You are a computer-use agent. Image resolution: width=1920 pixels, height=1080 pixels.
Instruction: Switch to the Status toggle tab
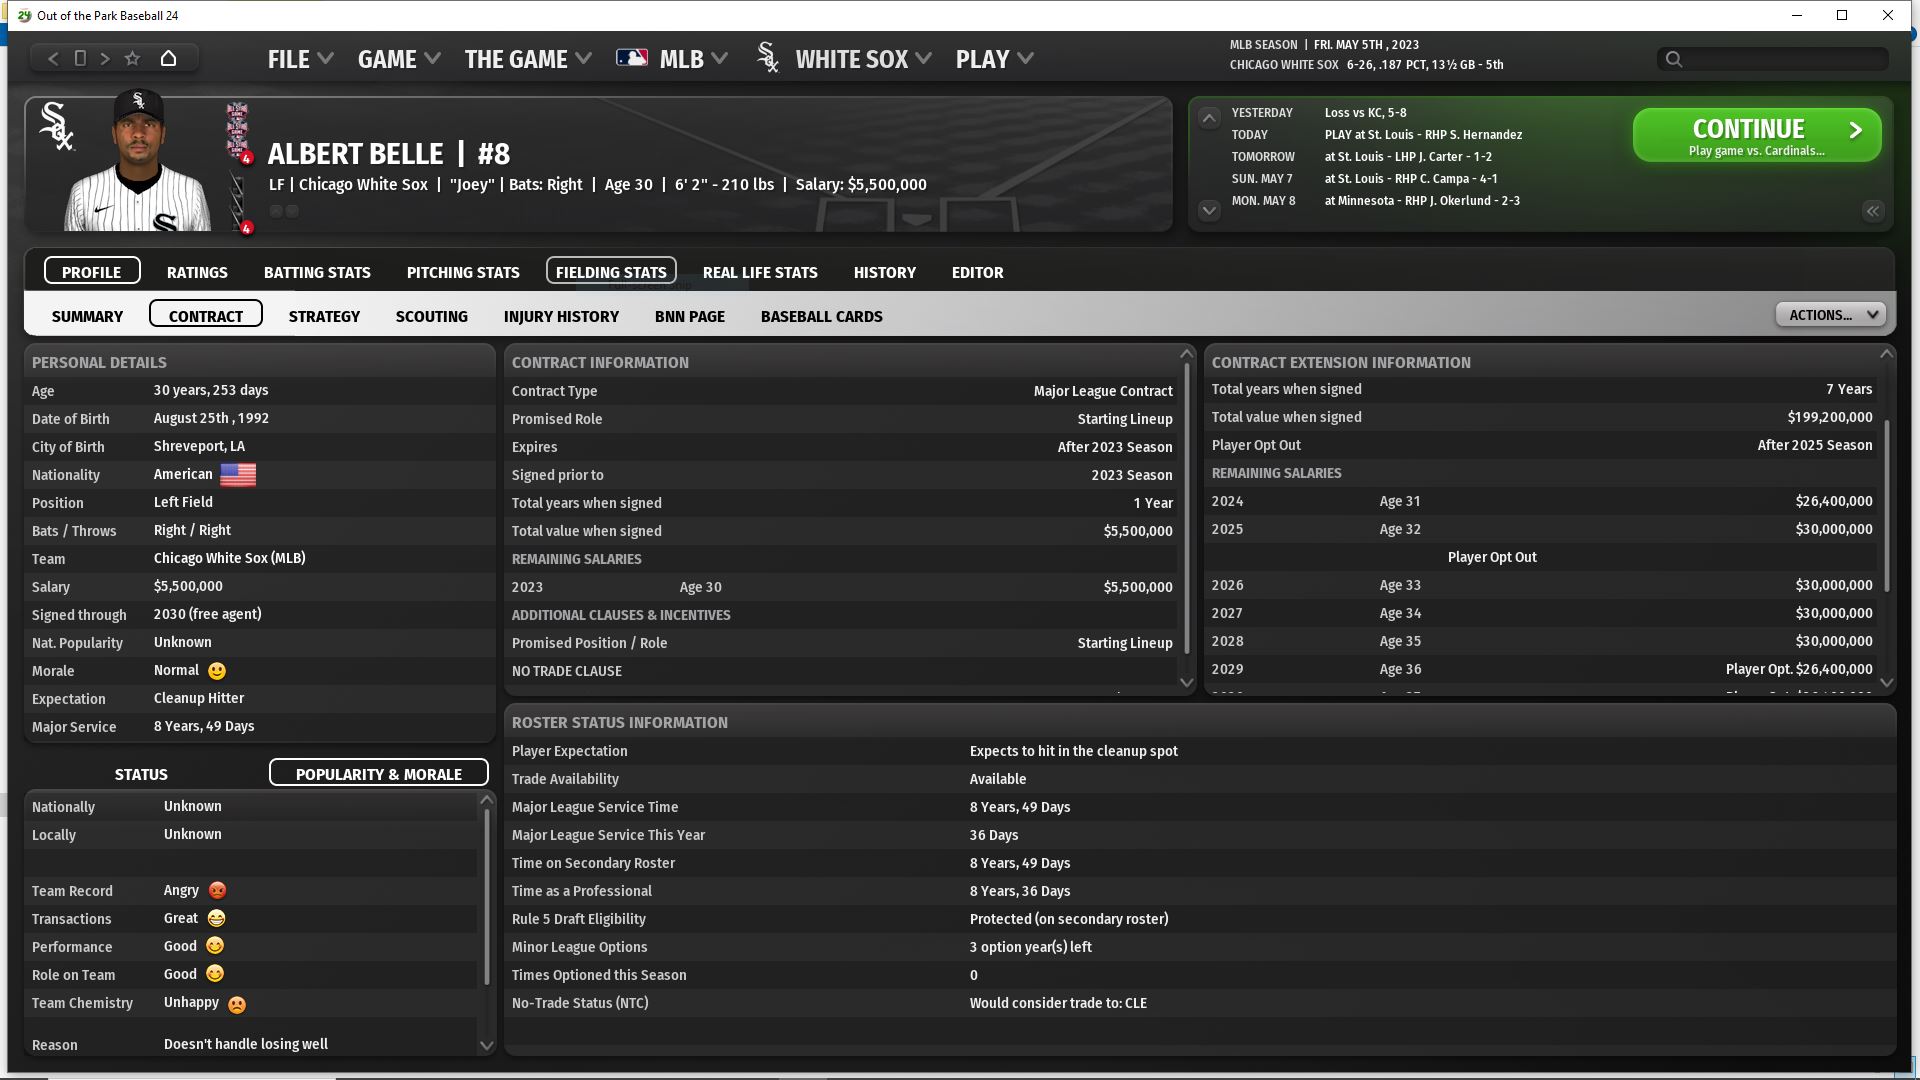[x=141, y=774]
